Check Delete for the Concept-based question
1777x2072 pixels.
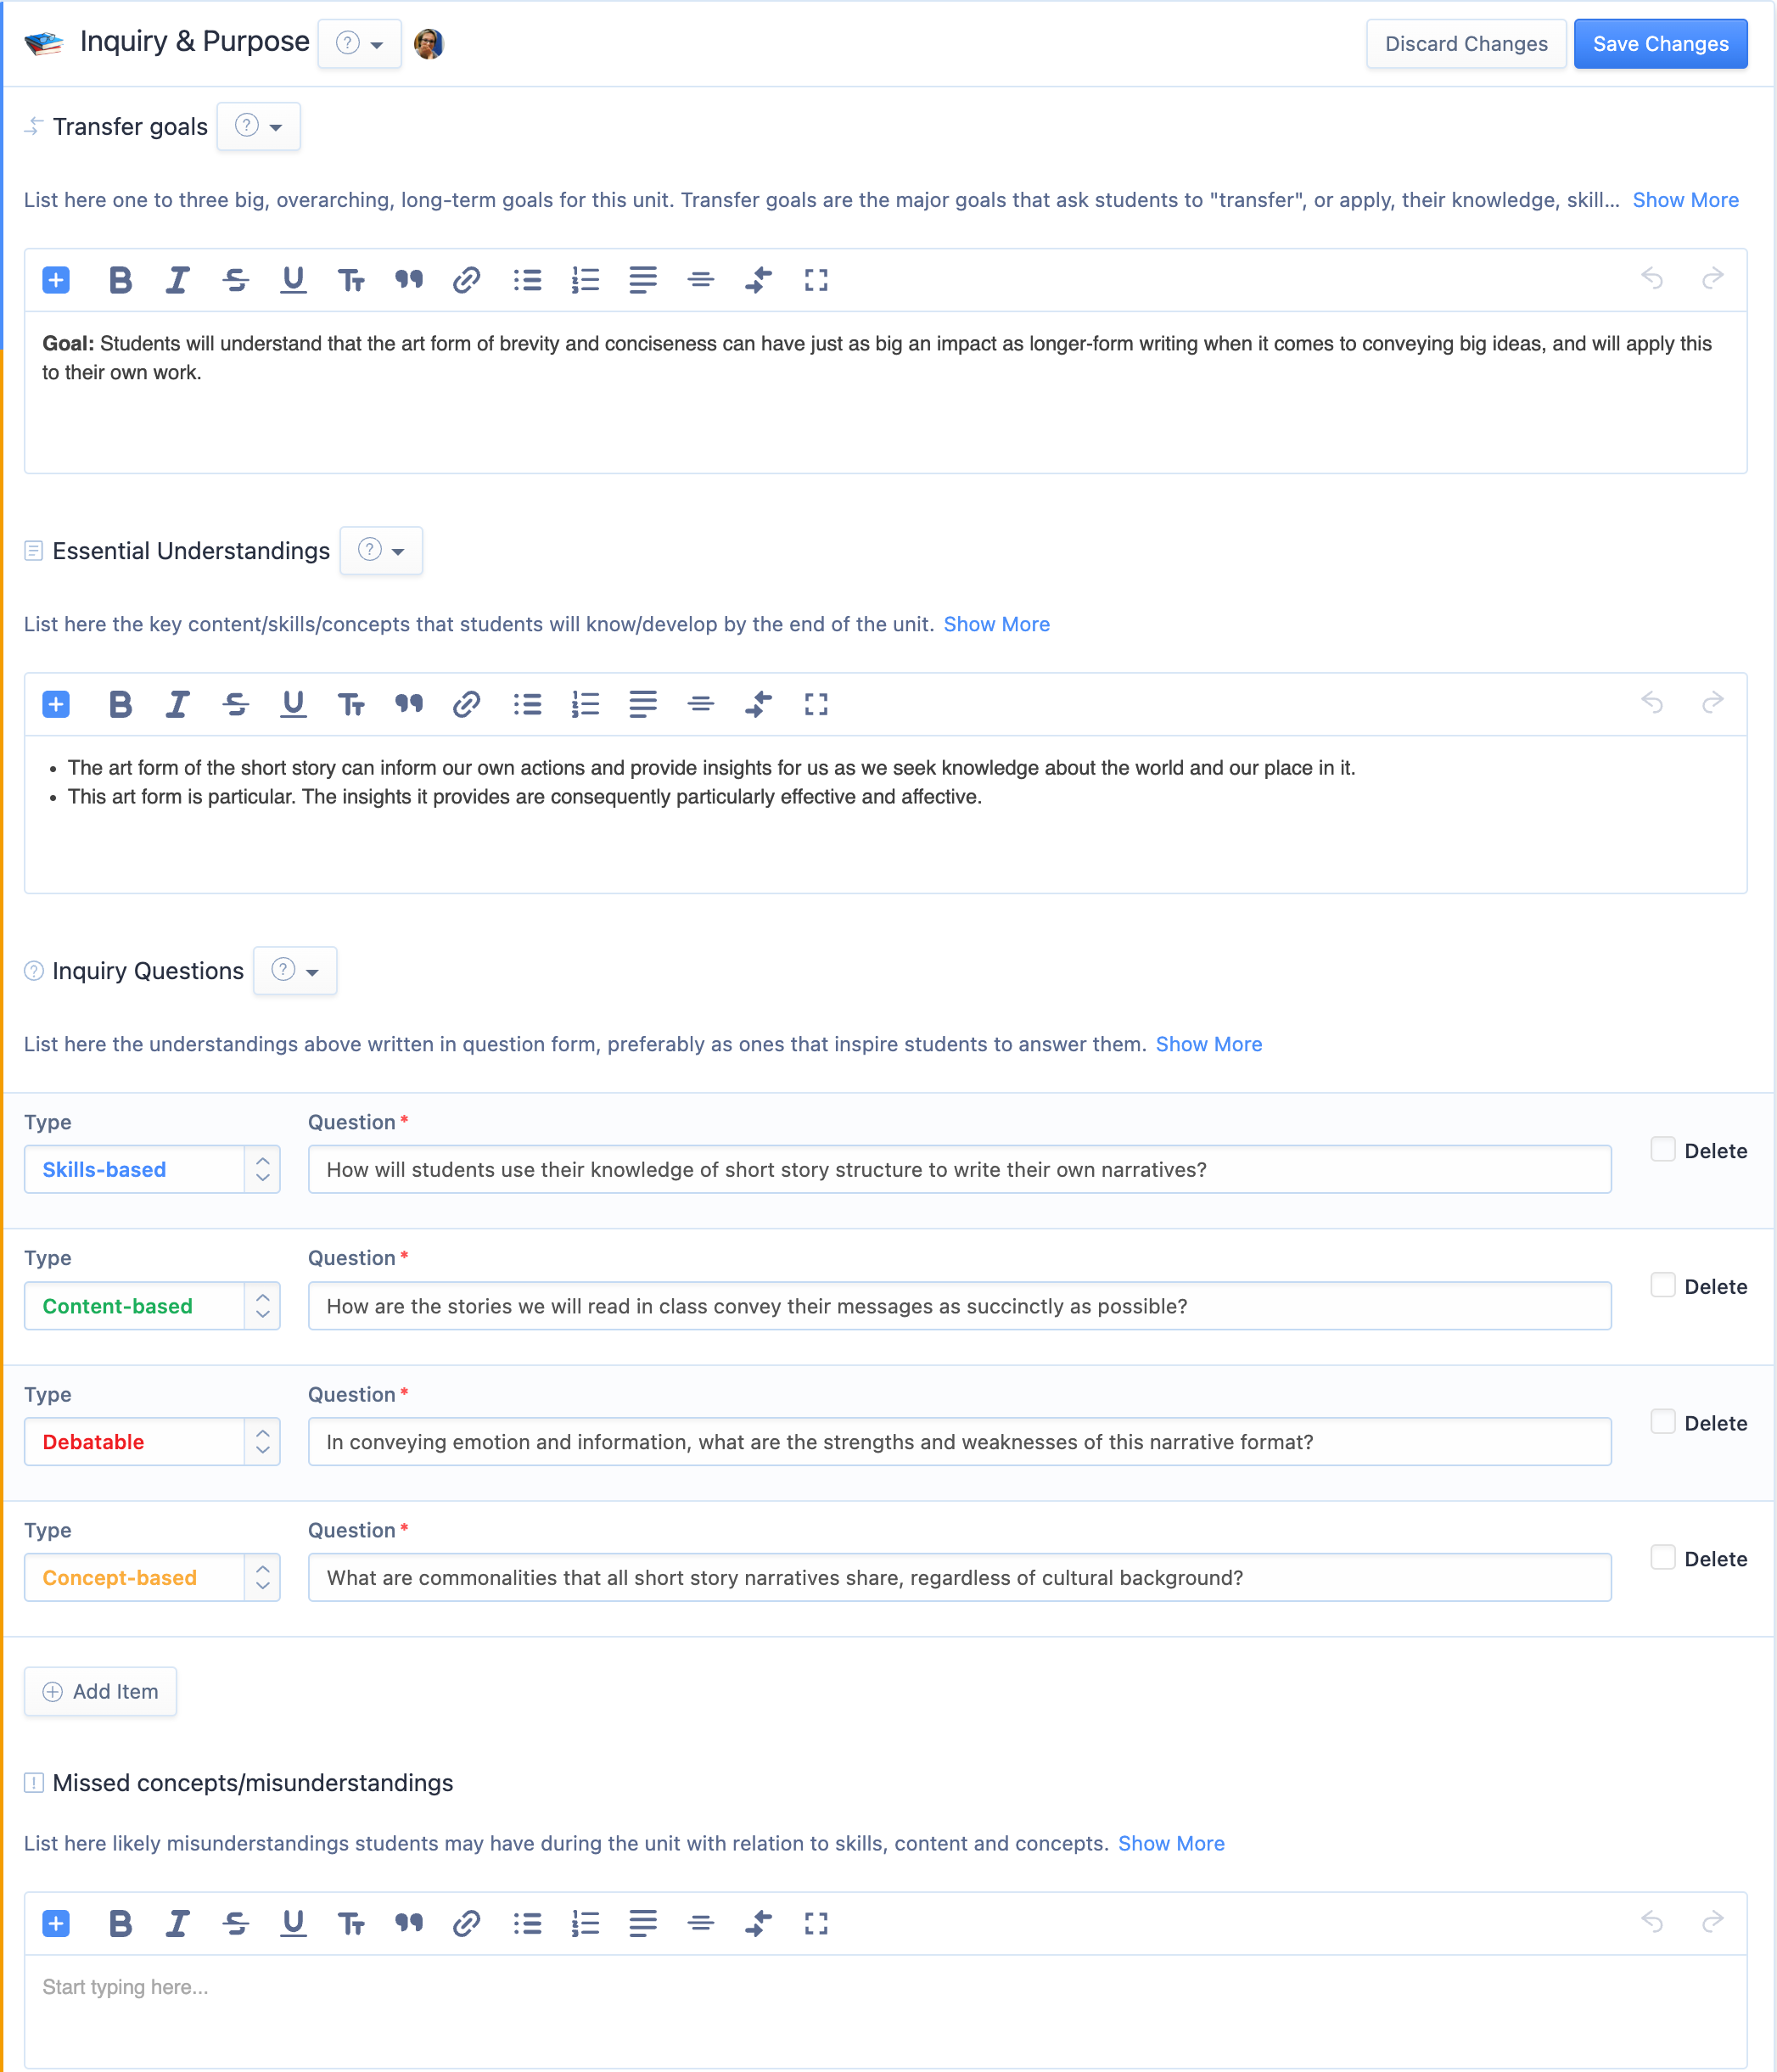(1662, 1557)
